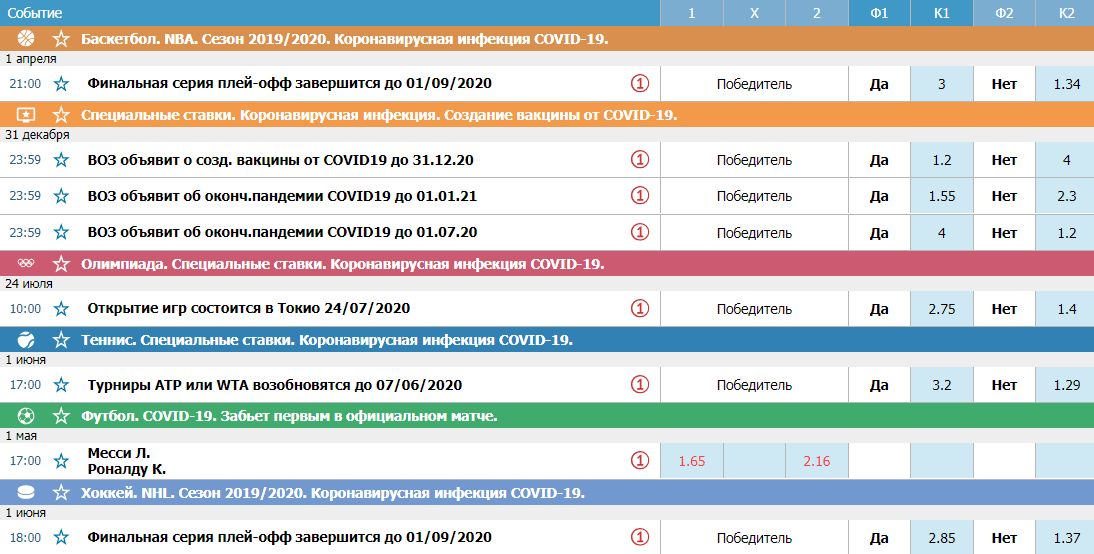Pick odds 1.29 for ATP WTA Нет
This screenshot has height=554, width=1094.
pyautogui.click(x=1065, y=384)
